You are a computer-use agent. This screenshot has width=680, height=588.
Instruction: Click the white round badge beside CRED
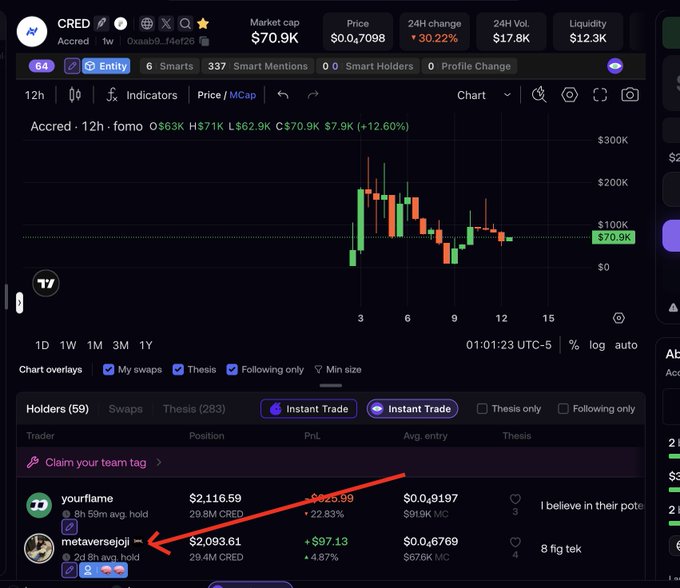pyautogui.click(x=121, y=23)
